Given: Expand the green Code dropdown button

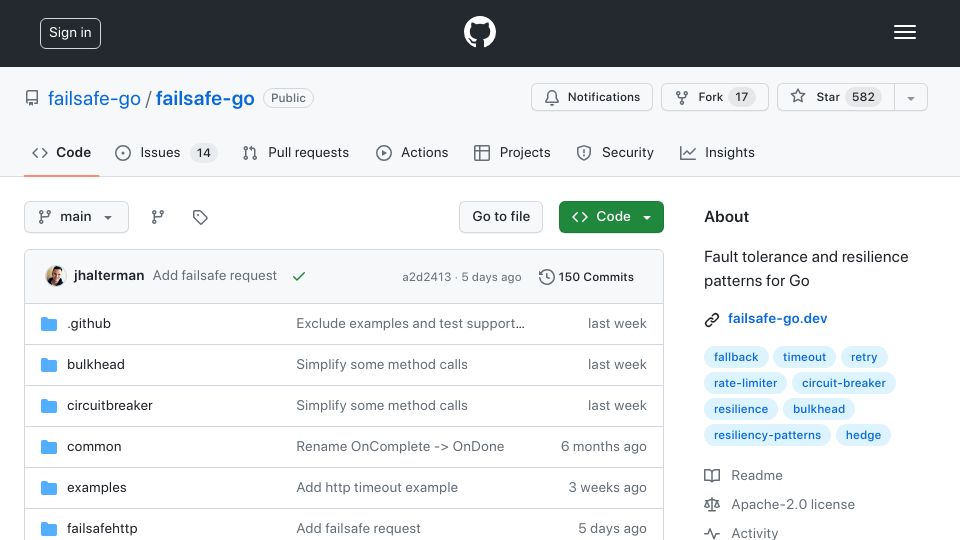Looking at the screenshot, I should point(611,217).
